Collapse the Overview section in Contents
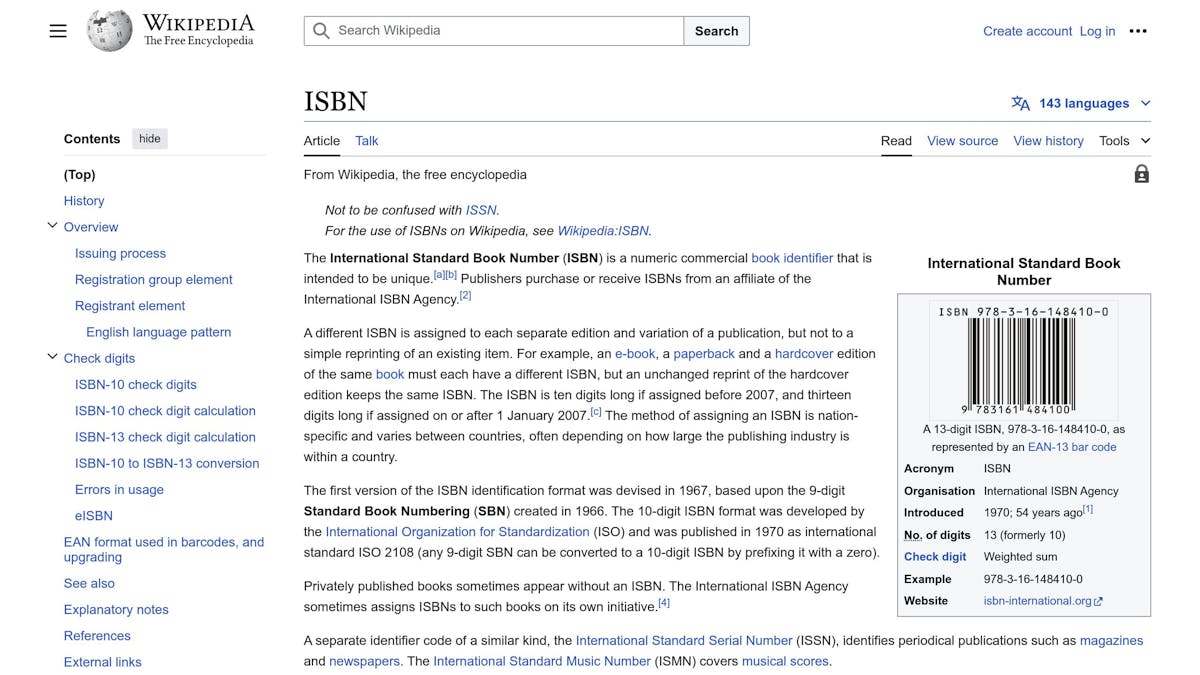The height and width of the screenshot is (675, 1200). (x=52, y=226)
